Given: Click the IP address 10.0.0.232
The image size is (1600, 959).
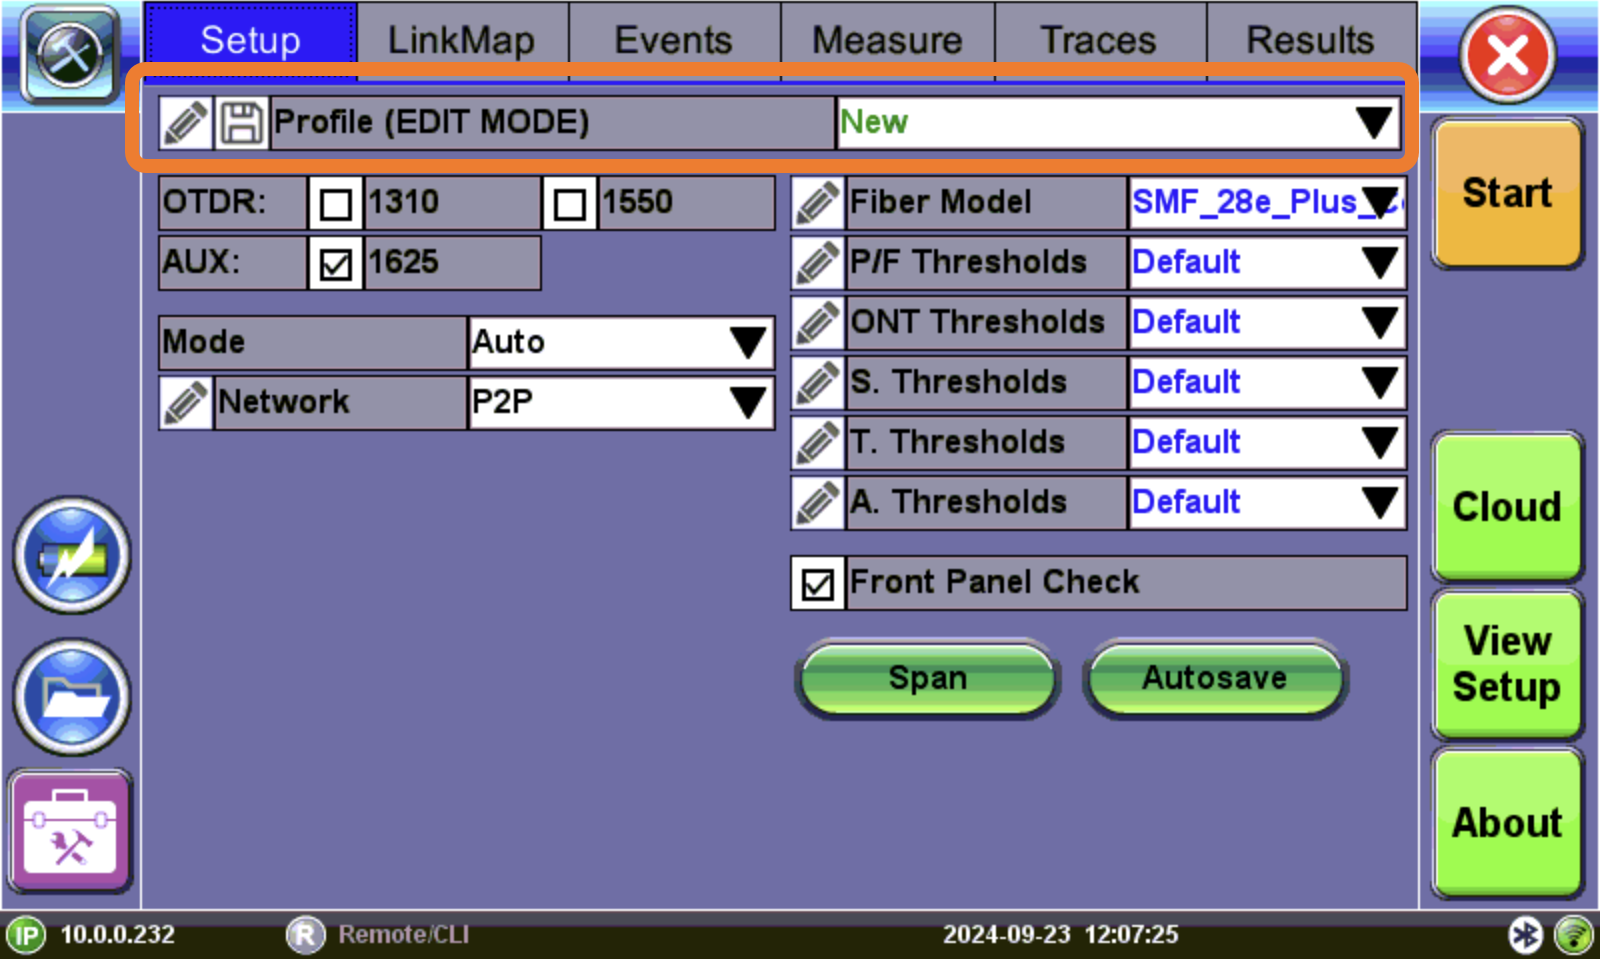Looking at the screenshot, I should pyautogui.click(x=117, y=935).
